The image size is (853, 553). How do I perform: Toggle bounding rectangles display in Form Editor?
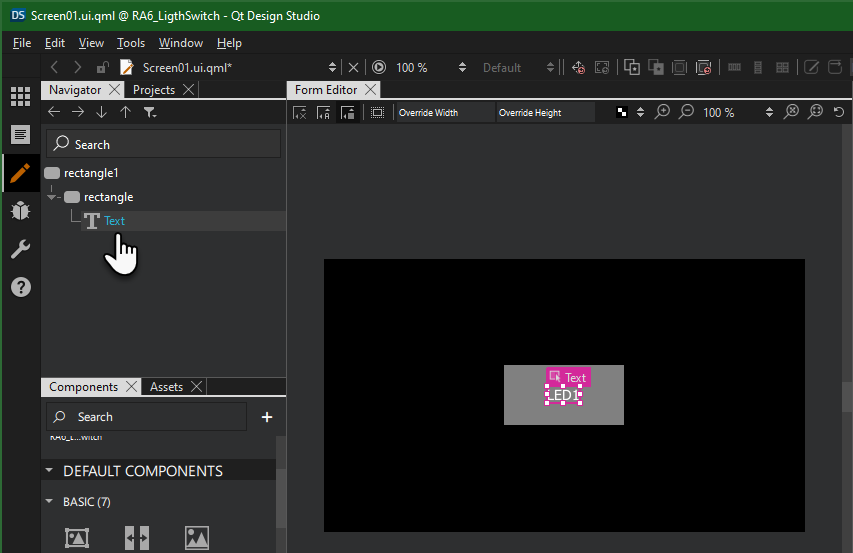[377, 112]
